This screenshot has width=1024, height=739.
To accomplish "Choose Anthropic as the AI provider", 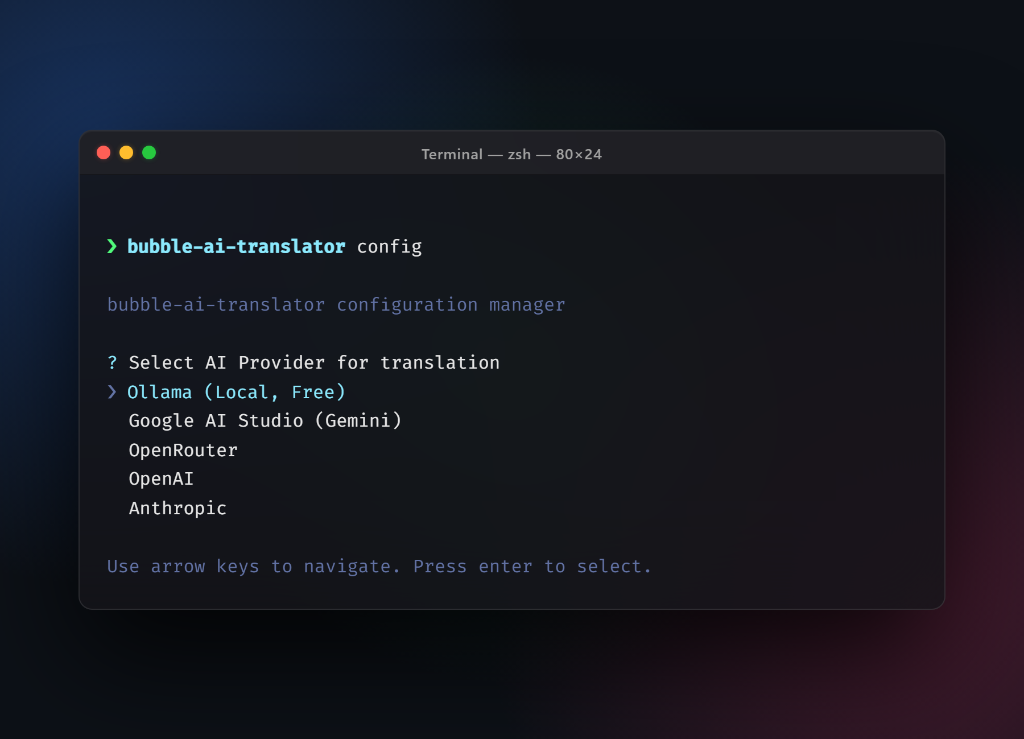I will coord(178,509).
